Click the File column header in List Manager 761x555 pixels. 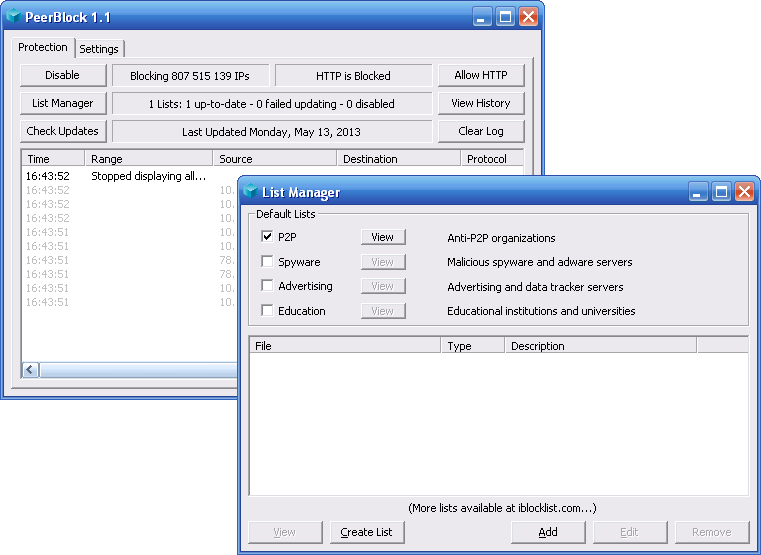pyautogui.click(x=345, y=345)
